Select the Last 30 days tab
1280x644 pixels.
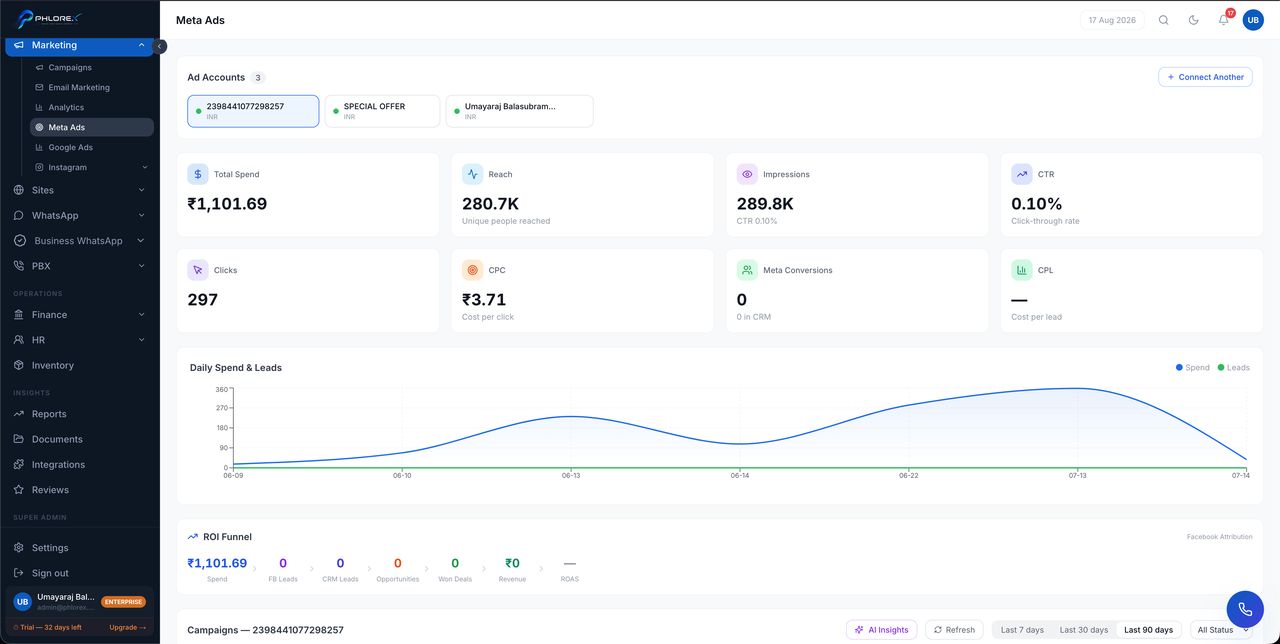click(1084, 630)
